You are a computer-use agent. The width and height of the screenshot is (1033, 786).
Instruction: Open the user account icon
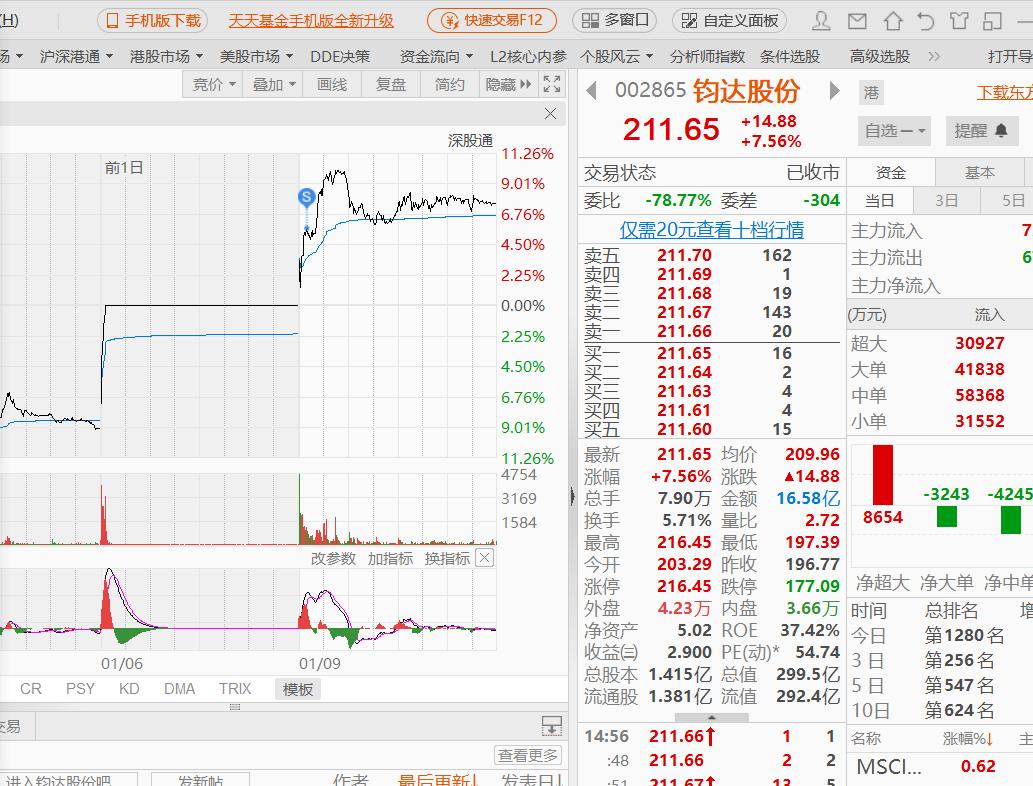pos(821,21)
